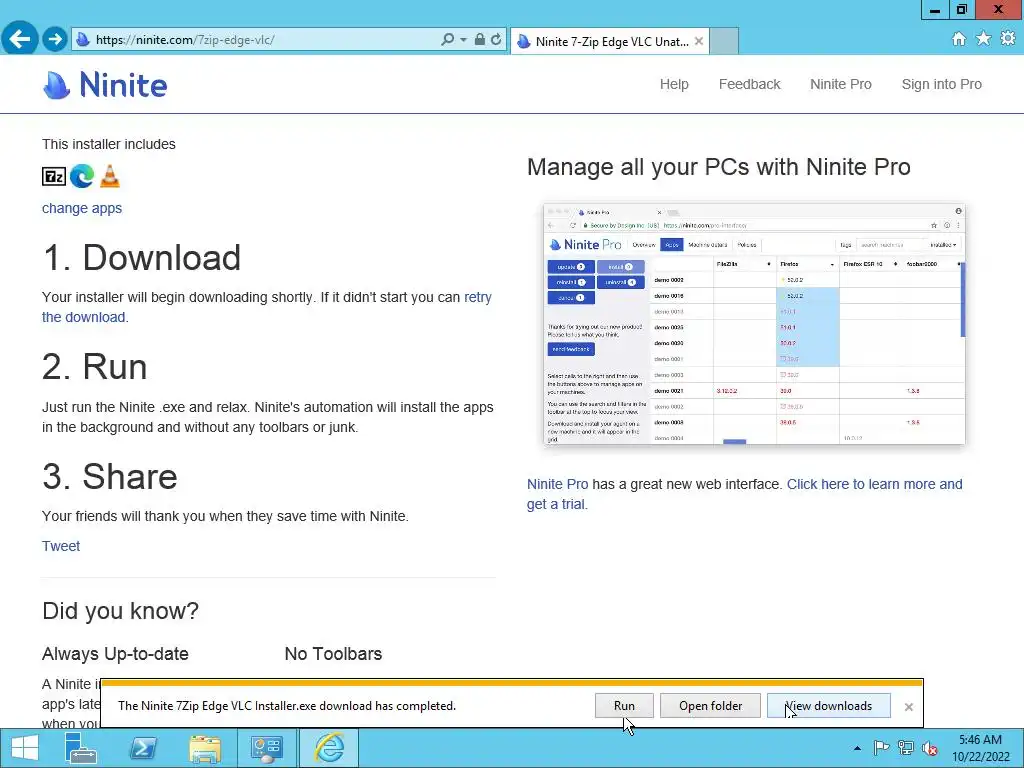Open the taskbar clock showing 5:46 AM
Screen dimensions: 1024x768
coord(980,748)
